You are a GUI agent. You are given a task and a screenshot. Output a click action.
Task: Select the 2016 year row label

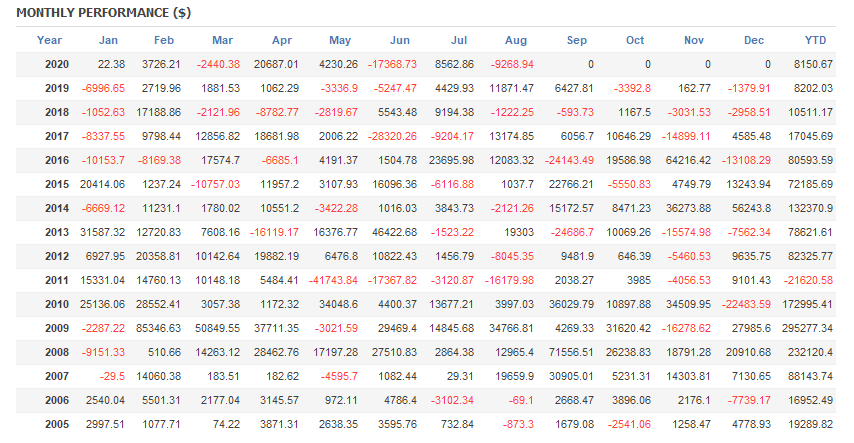(57, 160)
